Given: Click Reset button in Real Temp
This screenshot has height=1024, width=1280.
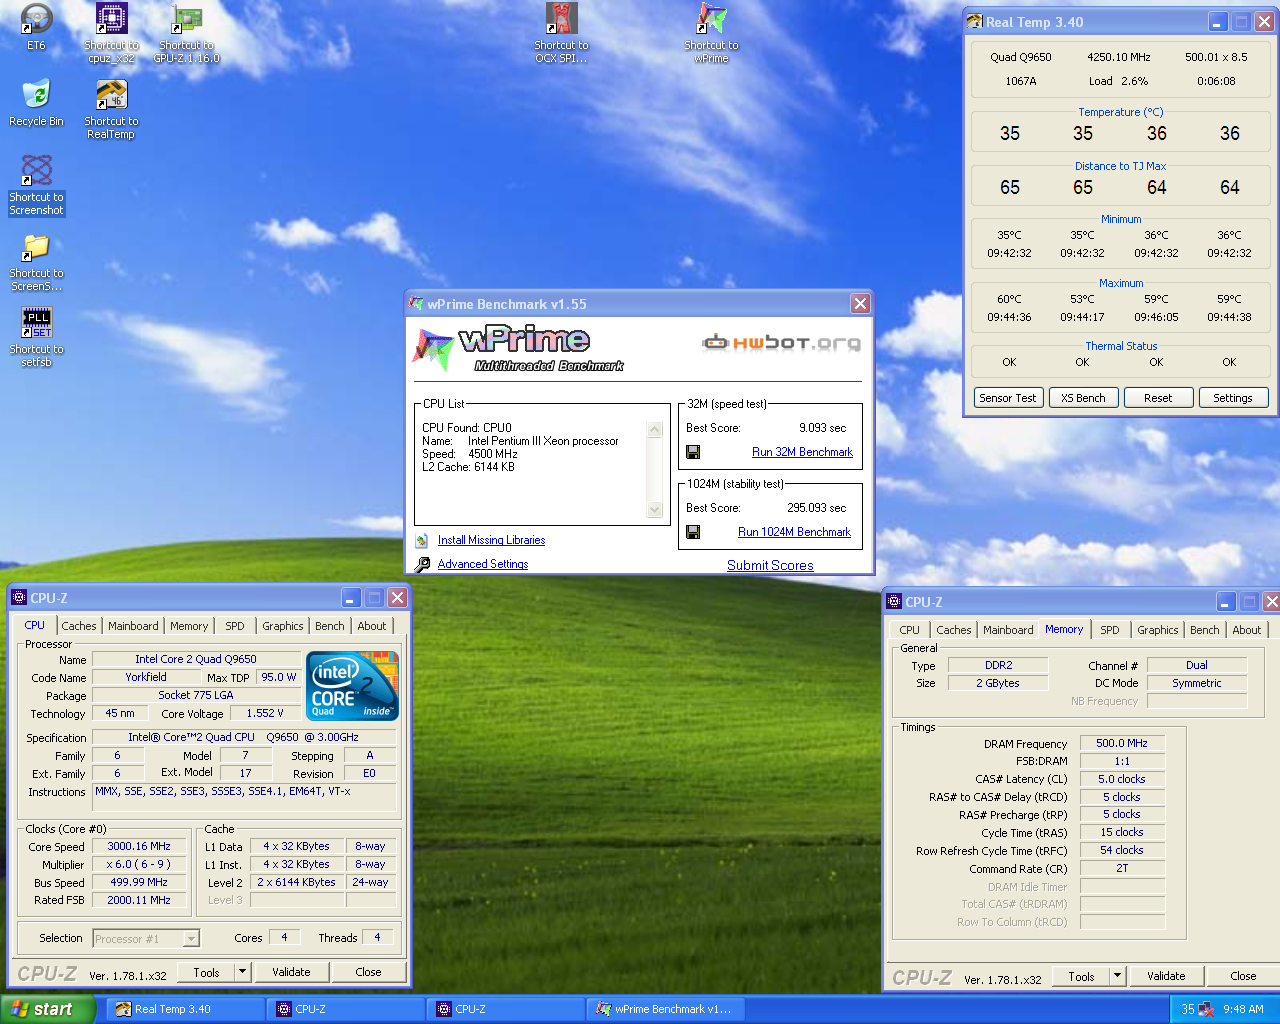Looking at the screenshot, I should (1158, 398).
